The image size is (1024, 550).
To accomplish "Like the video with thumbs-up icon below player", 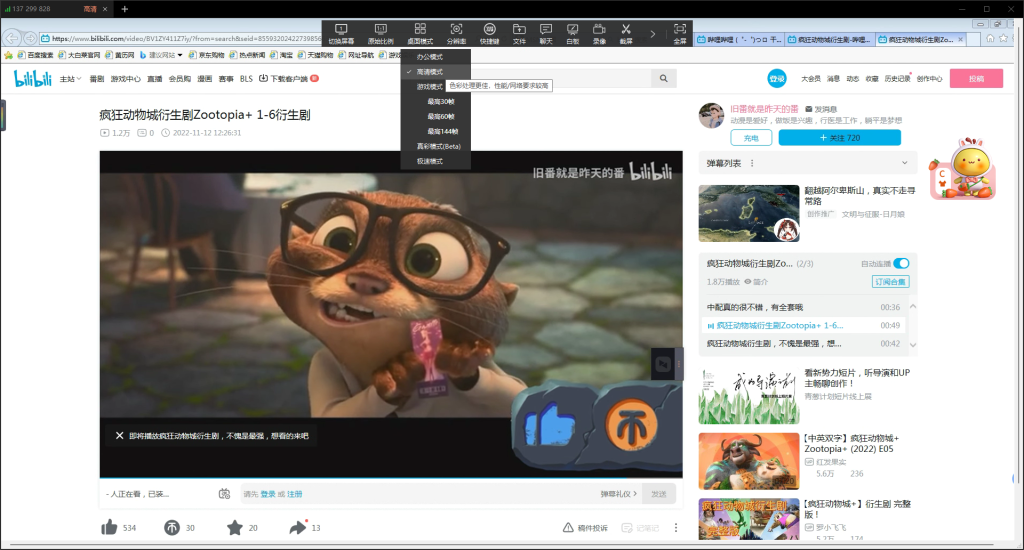I will (110, 528).
